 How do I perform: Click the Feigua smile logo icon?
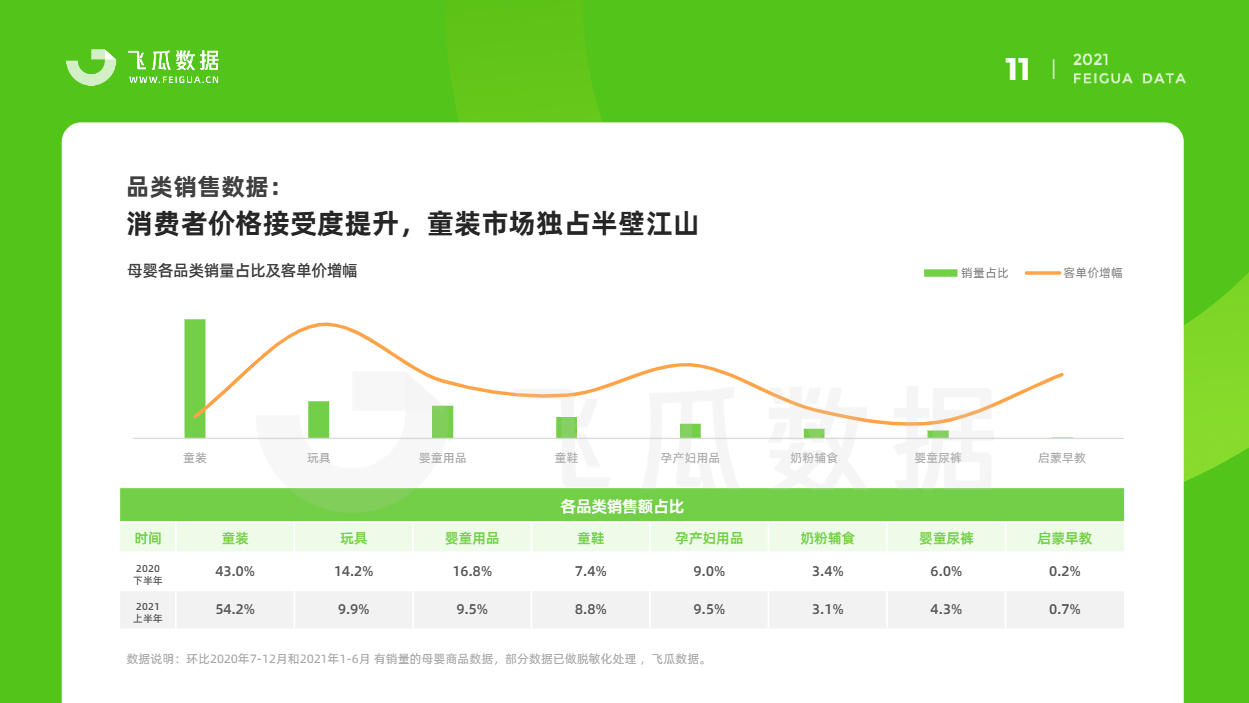[x=91, y=66]
